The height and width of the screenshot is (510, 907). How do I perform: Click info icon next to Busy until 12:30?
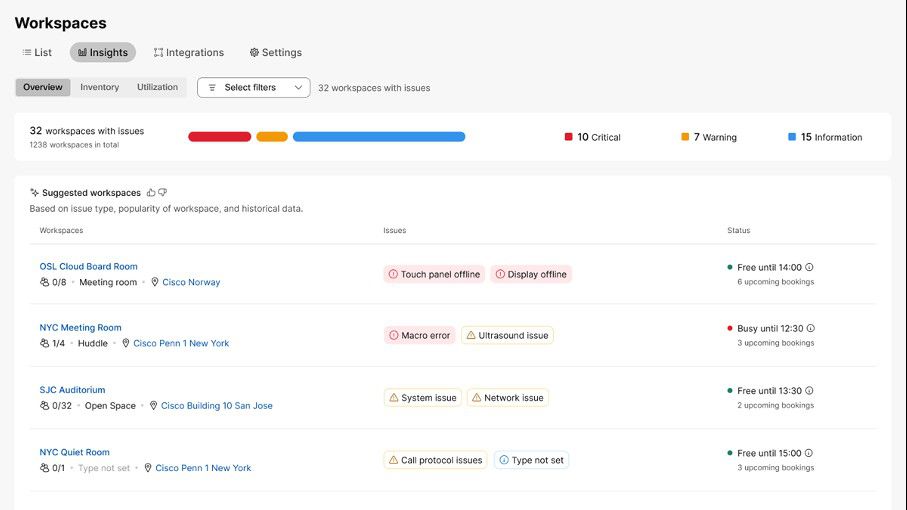pos(810,328)
